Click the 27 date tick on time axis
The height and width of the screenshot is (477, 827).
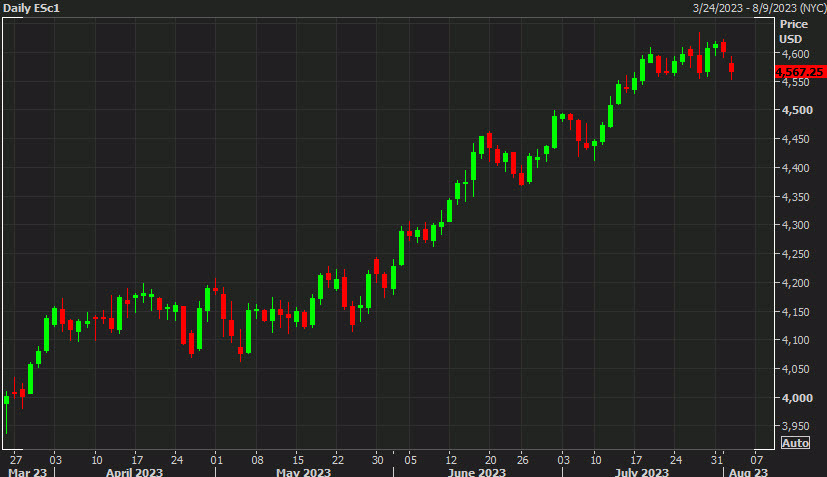[x=16, y=460]
